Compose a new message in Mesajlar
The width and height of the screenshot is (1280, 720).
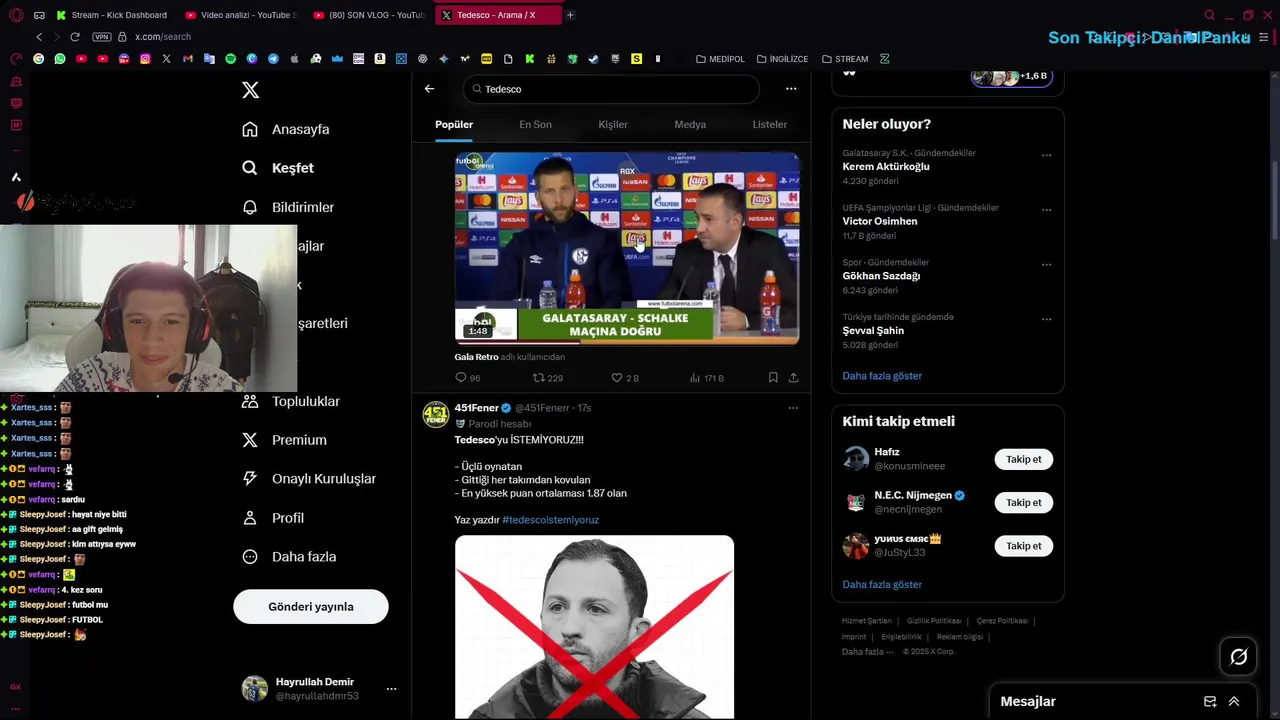tap(1210, 702)
